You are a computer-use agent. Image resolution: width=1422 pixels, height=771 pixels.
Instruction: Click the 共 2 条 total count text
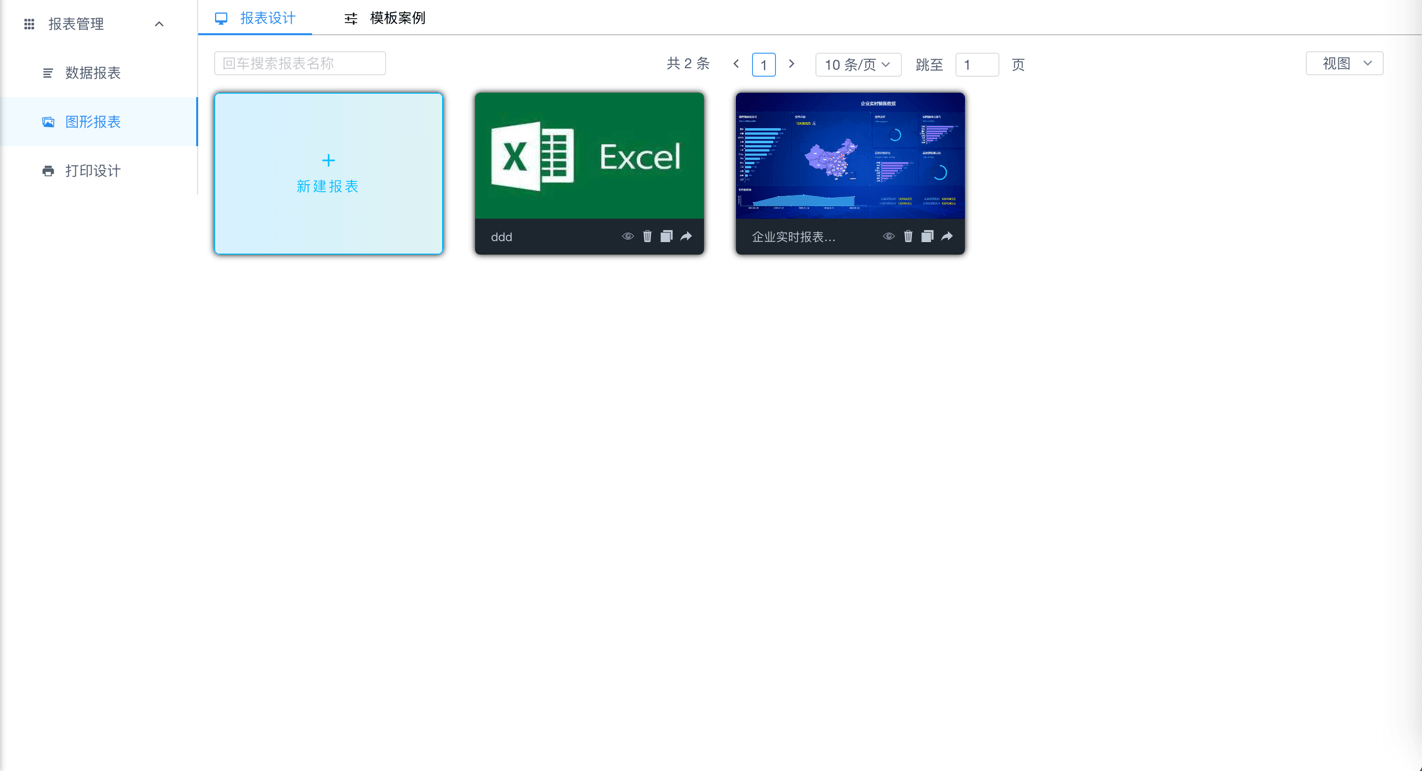tap(688, 64)
